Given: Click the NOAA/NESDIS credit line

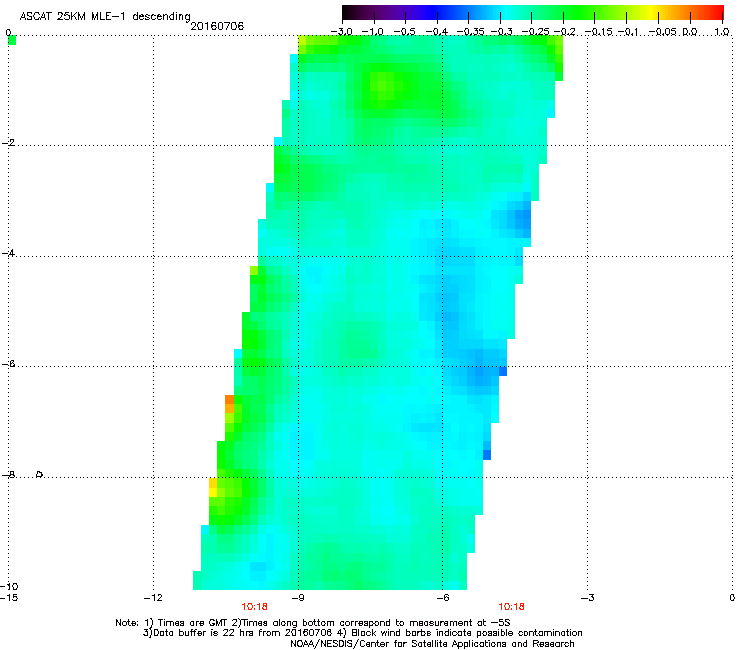Looking at the screenshot, I should (x=432, y=644).
